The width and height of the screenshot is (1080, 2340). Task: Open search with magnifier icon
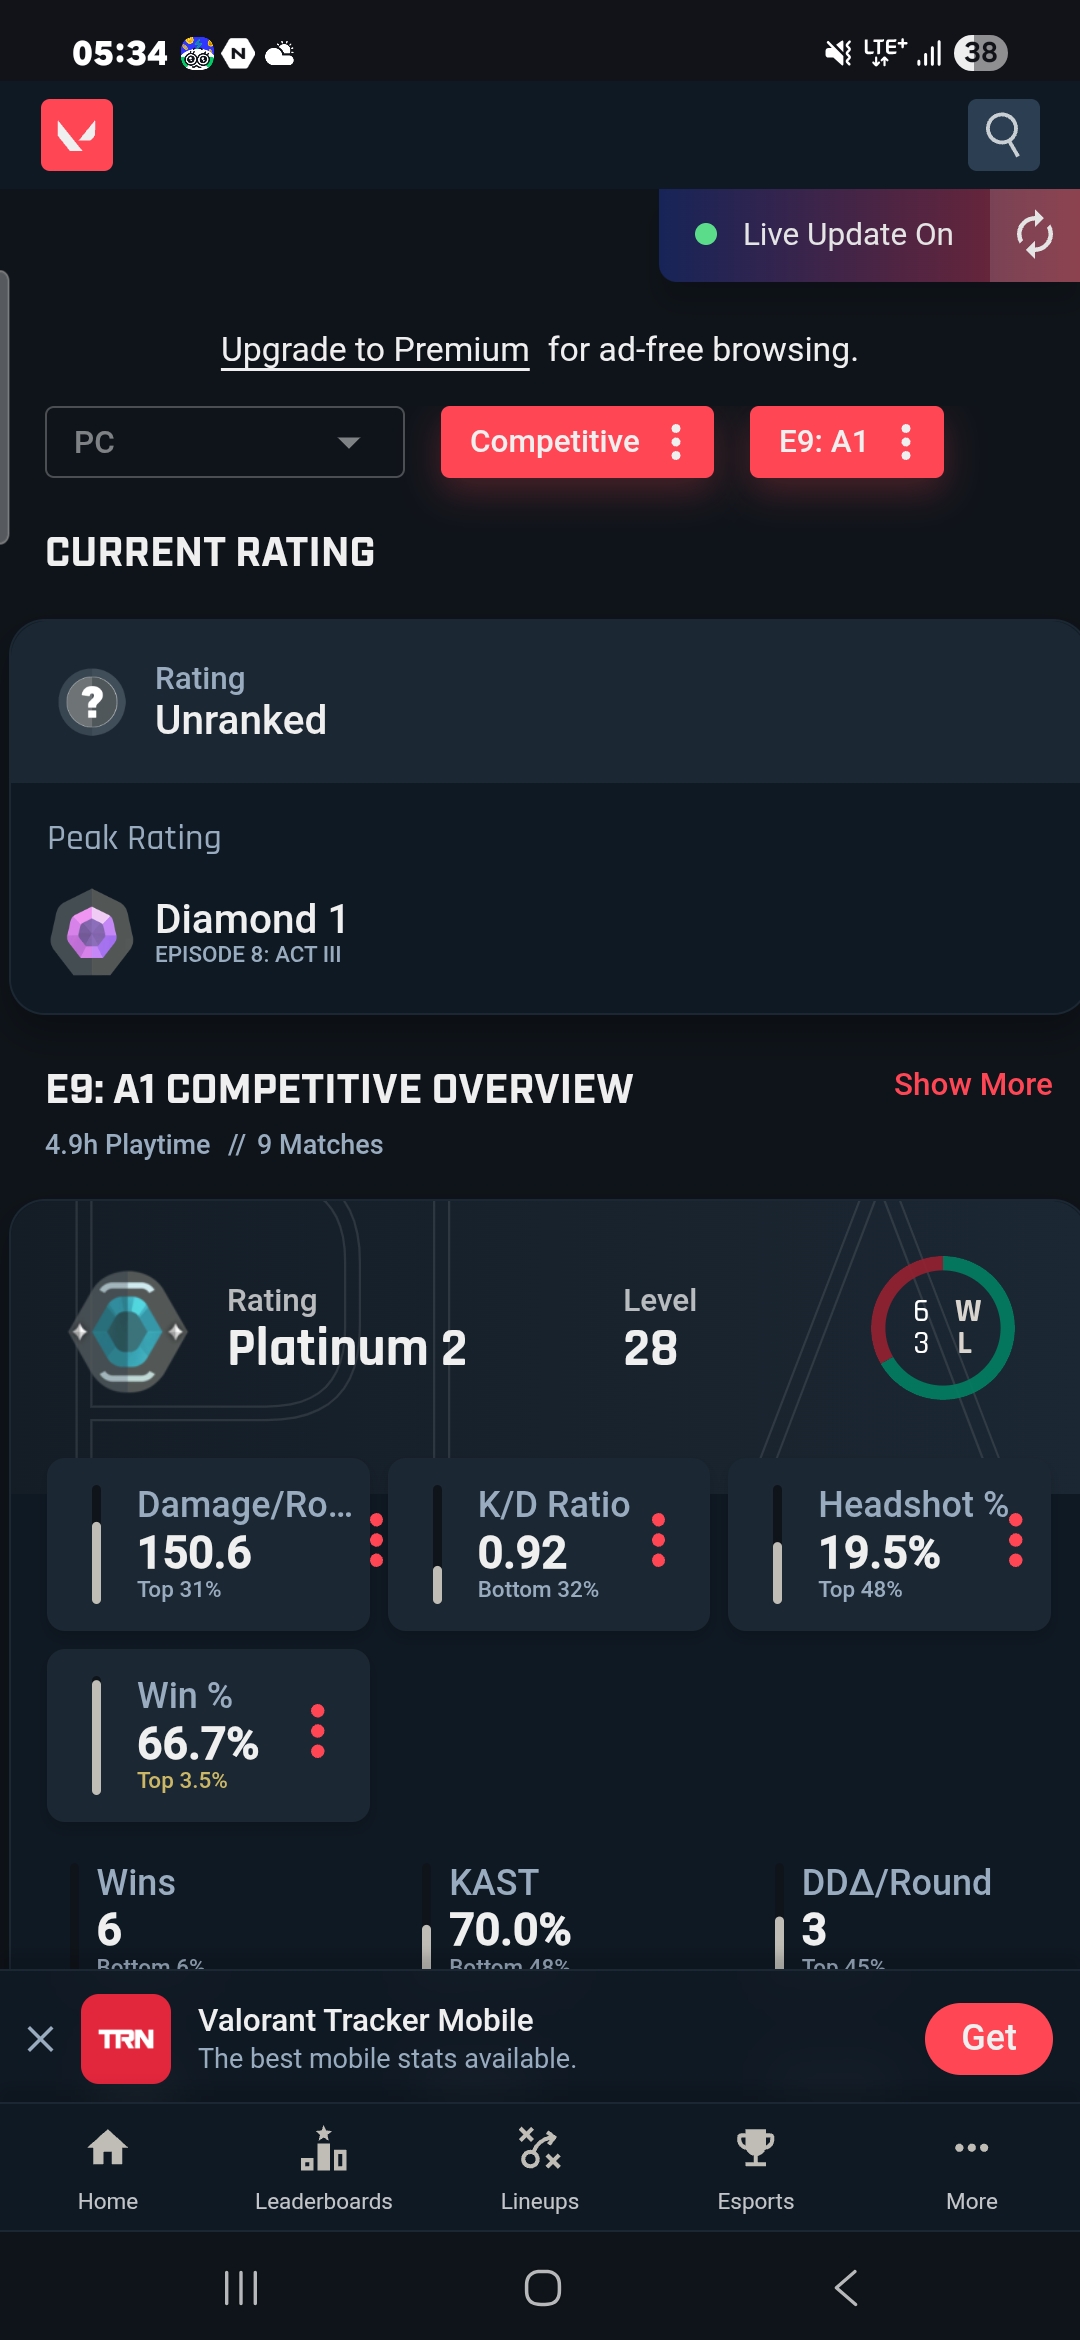pos(1003,135)
